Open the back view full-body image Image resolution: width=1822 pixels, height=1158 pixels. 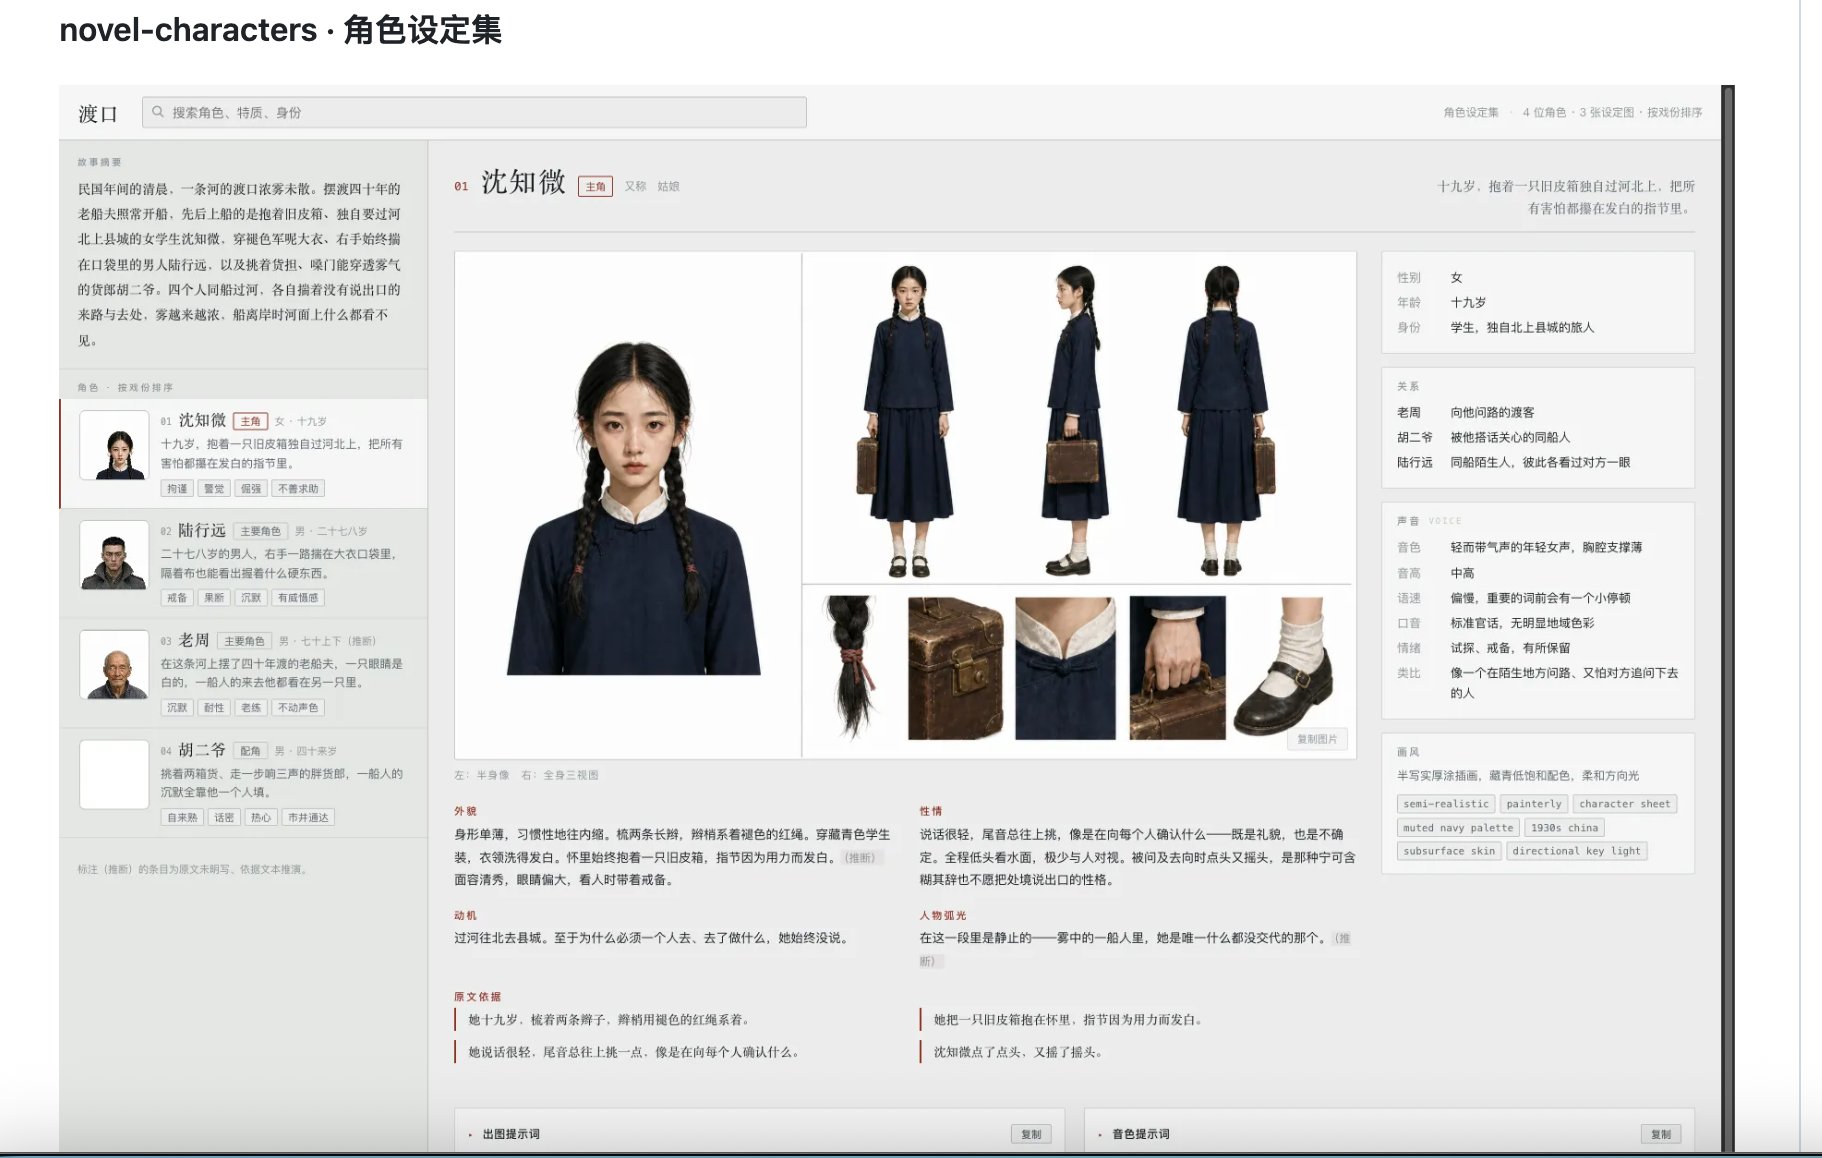[1226, 420]
